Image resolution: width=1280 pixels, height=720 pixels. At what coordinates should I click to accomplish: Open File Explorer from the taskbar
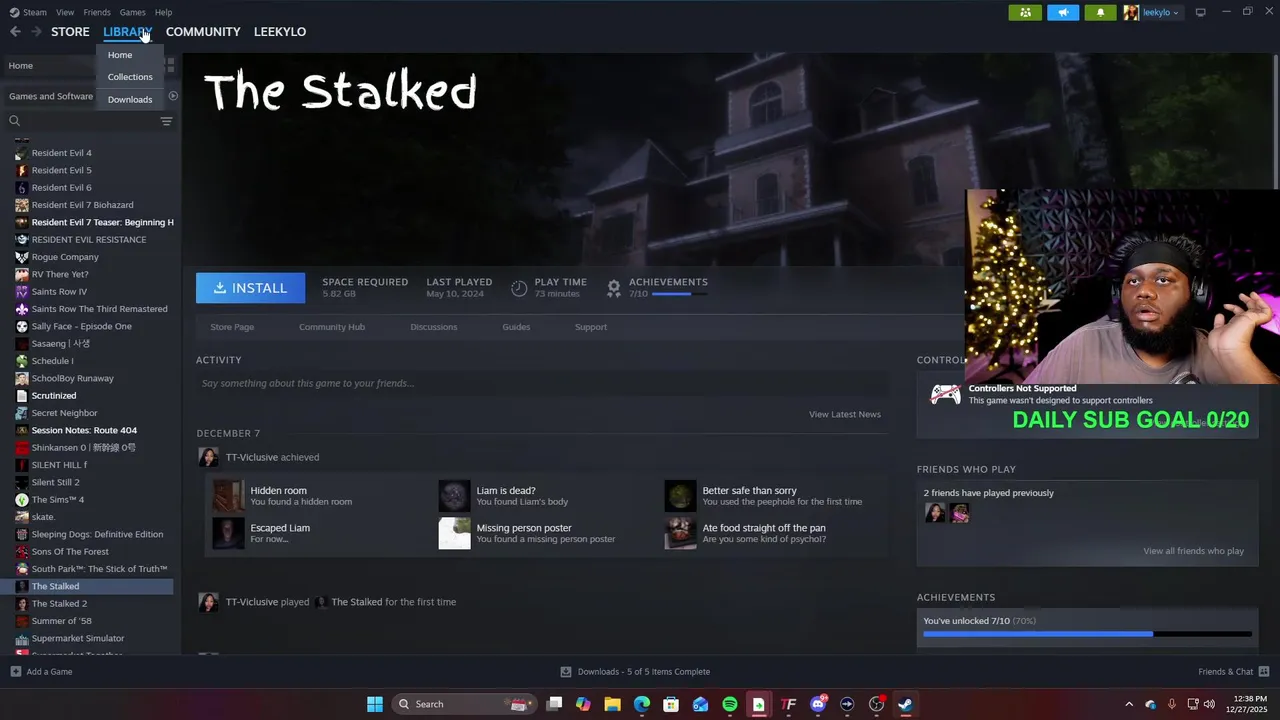[x=612, y=704]
